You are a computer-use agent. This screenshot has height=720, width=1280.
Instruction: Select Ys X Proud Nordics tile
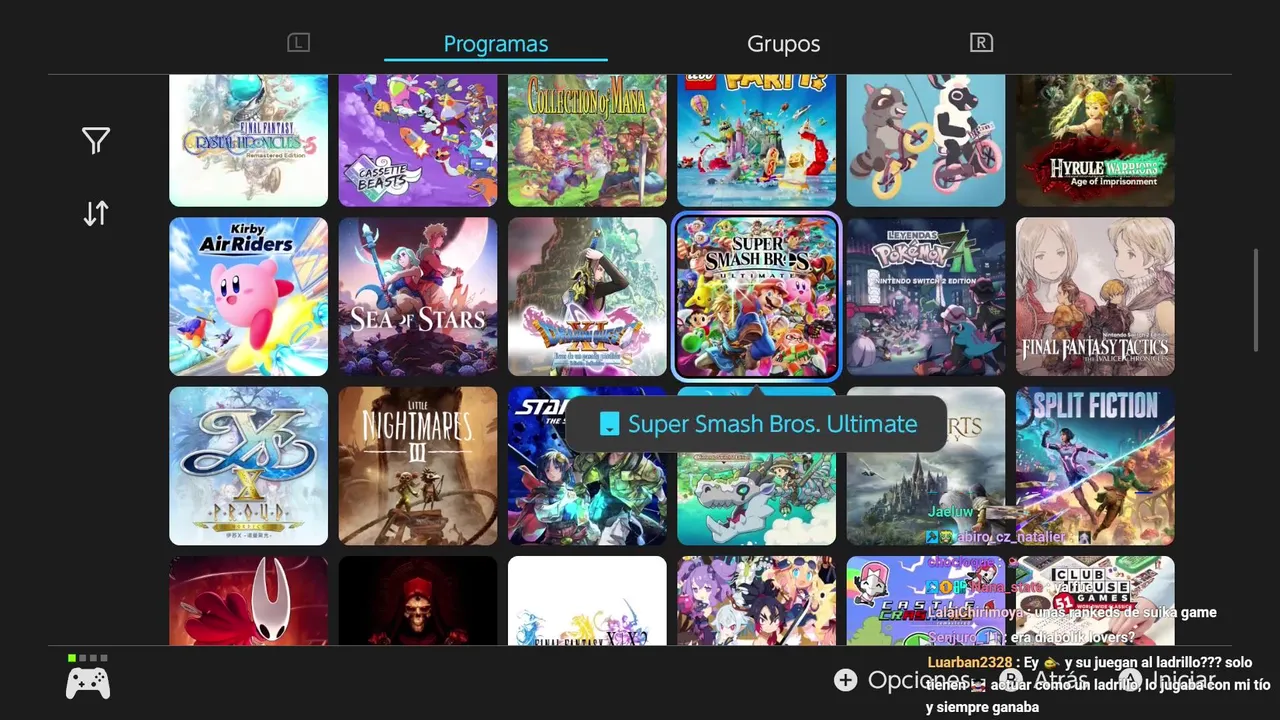click(x=249, y=466)
